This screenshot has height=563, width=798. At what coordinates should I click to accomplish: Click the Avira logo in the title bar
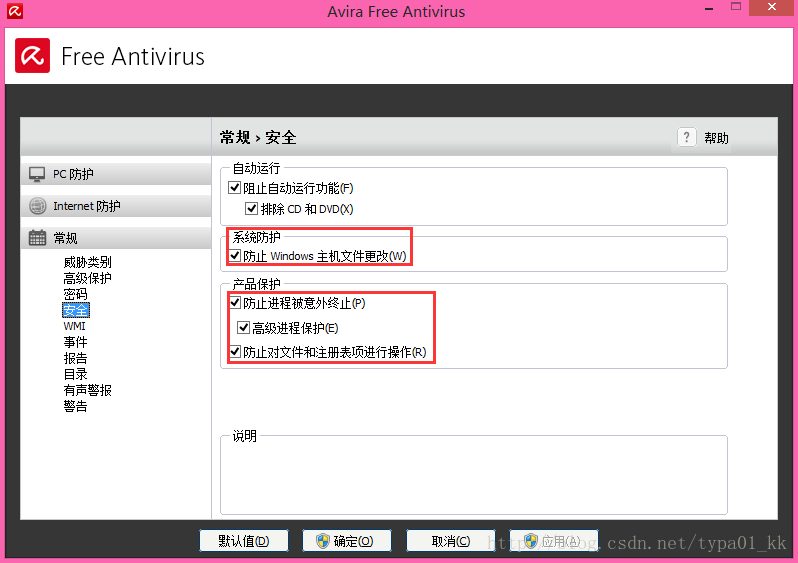click(x=15, y=11)
